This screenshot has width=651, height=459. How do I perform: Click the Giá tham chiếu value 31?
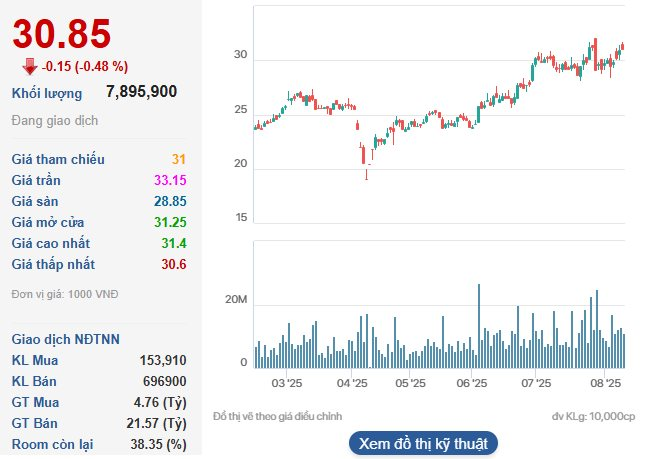pyautogui.click(x=178, y=159)
